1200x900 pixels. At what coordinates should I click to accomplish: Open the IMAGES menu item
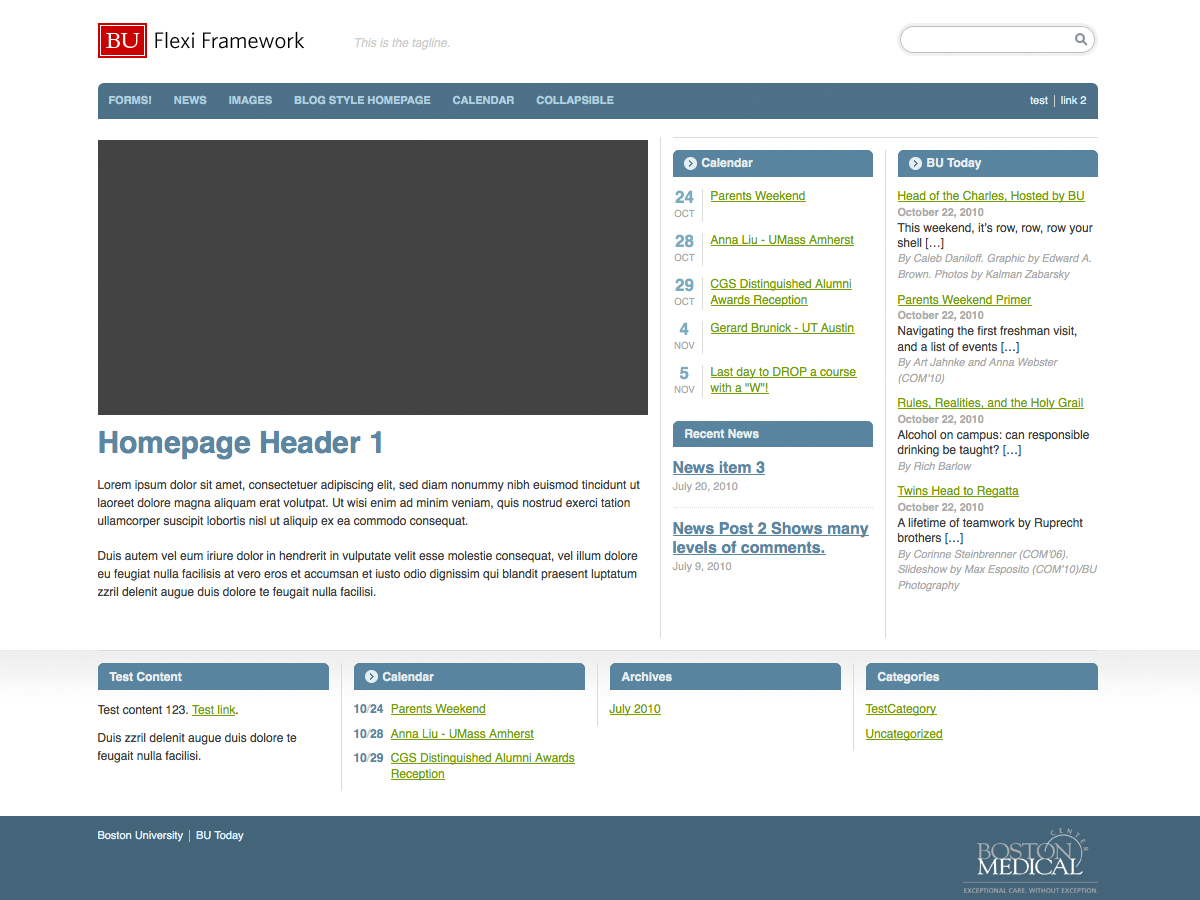coord(250,100)
